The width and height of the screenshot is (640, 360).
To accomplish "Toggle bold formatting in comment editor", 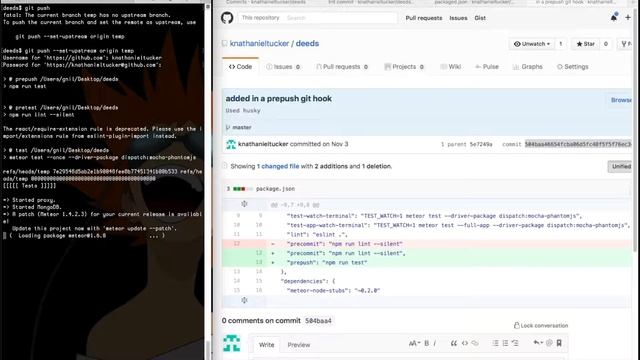I will 427,343.
